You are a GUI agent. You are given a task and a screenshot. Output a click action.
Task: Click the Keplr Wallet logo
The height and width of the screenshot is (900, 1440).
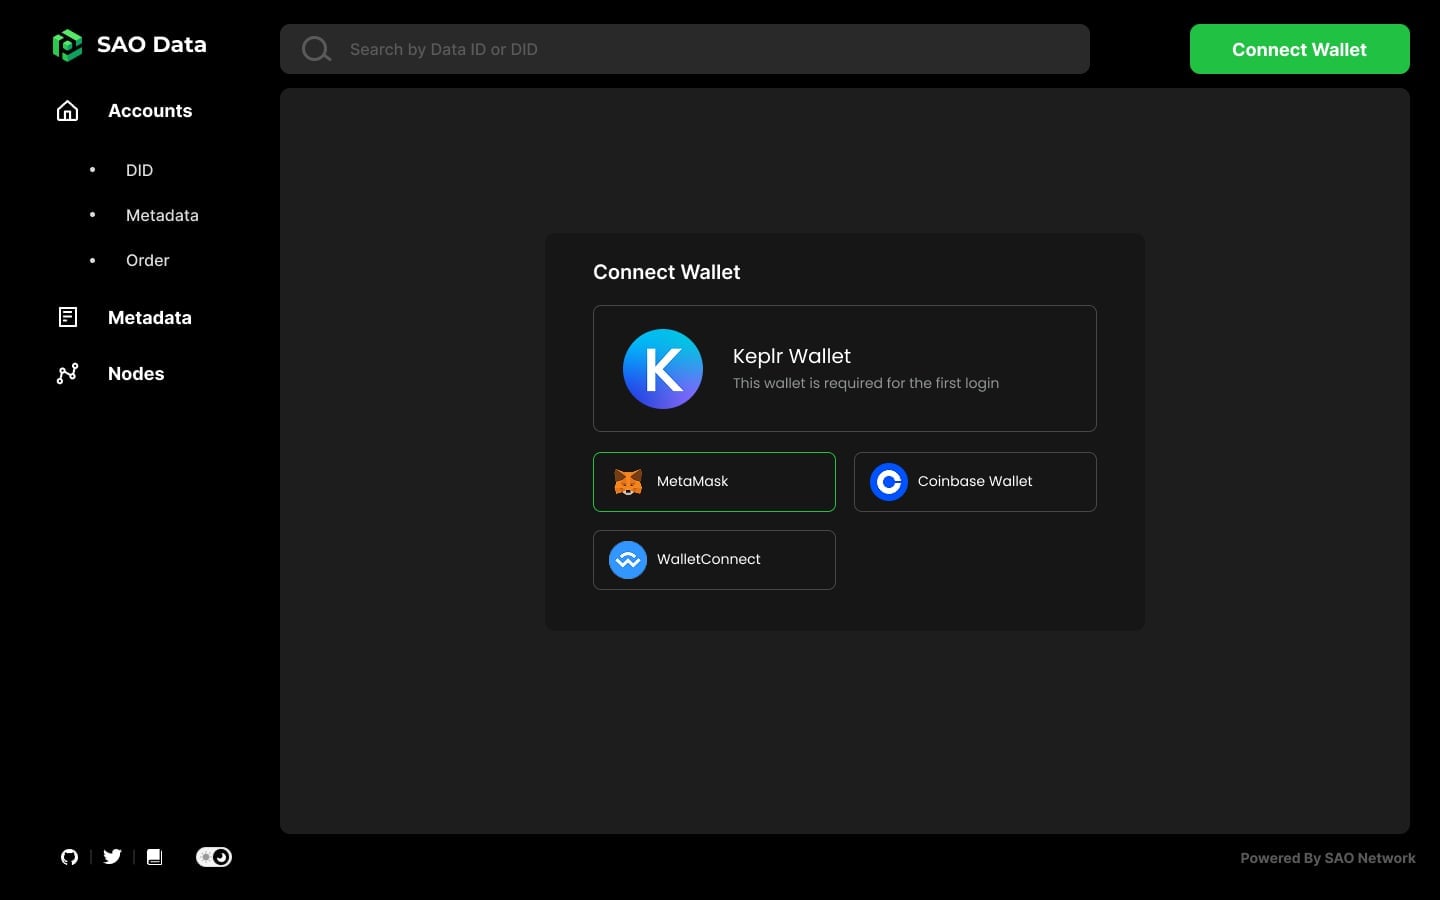(x=663, y=369)
